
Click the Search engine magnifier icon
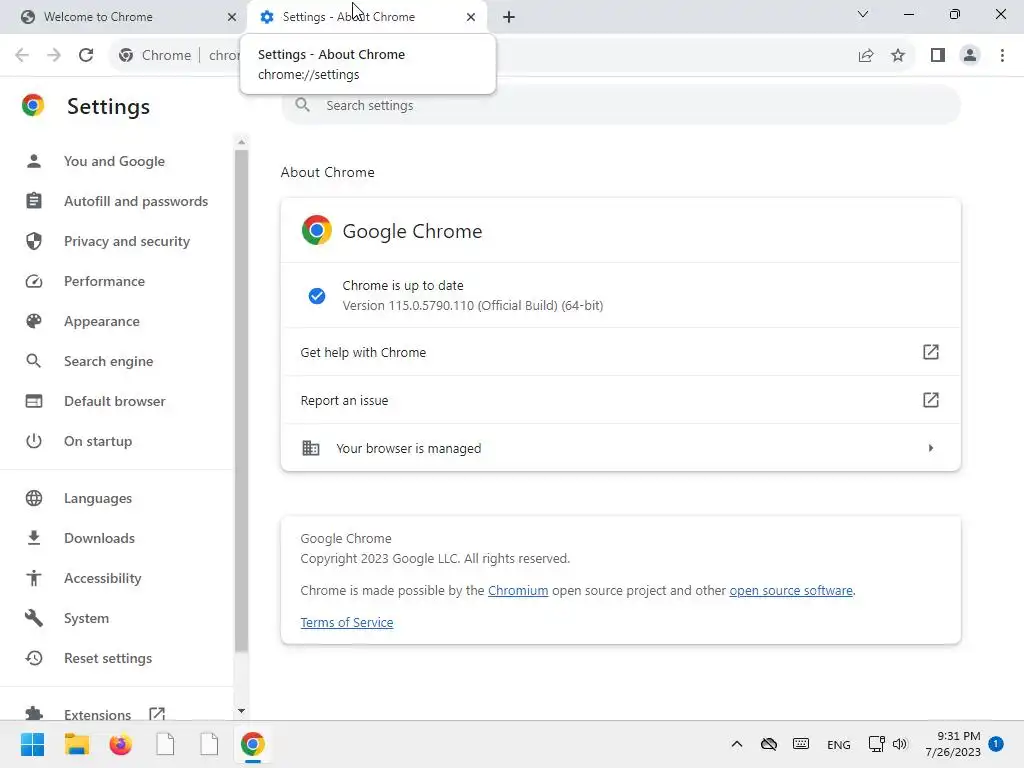point(34,361)
